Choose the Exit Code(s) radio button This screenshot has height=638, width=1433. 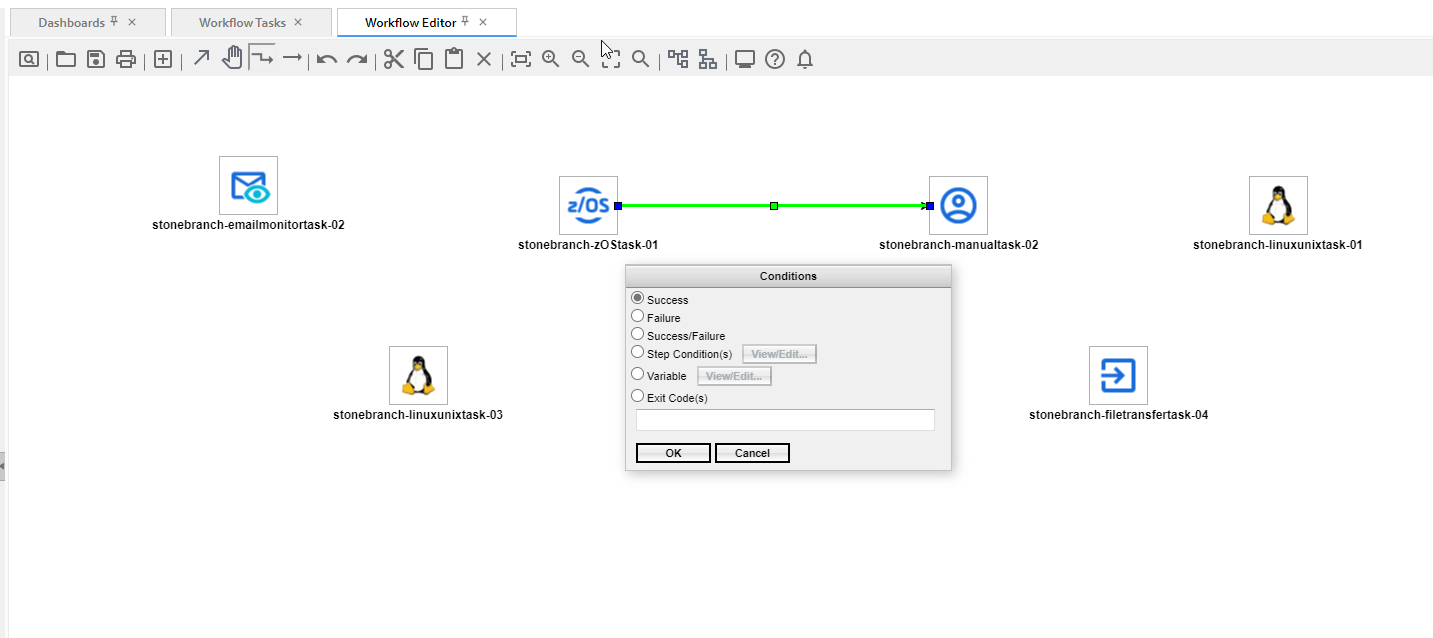(x=638, y=397)
